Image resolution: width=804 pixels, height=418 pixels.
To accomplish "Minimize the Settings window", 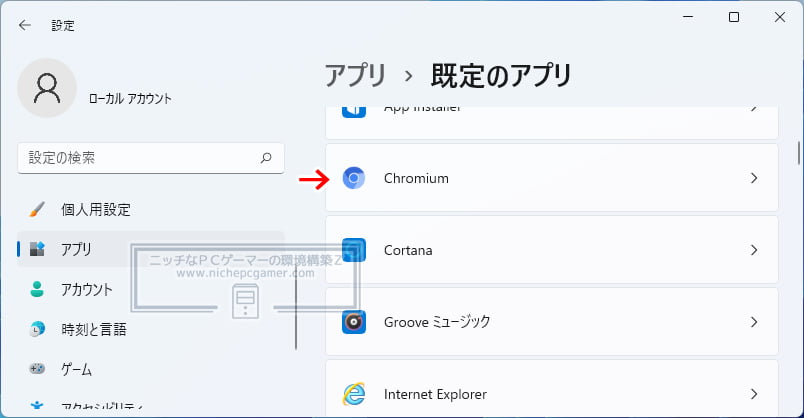I will [x=688, y=17].
